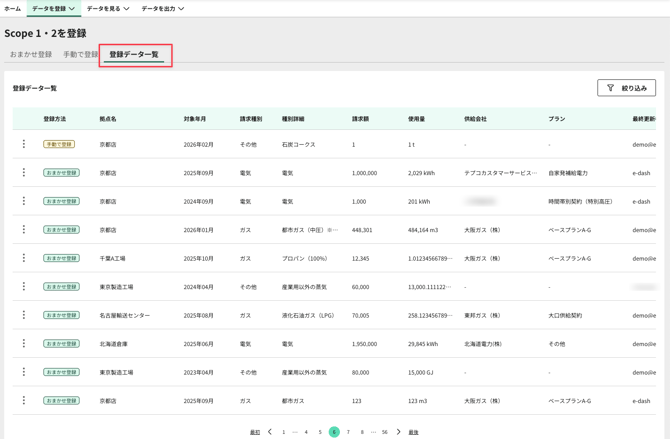Click the filter funnel icon in 絞り込み
Image resolution: width=670 pixels, height=439 pixels.
click(611, 88)
